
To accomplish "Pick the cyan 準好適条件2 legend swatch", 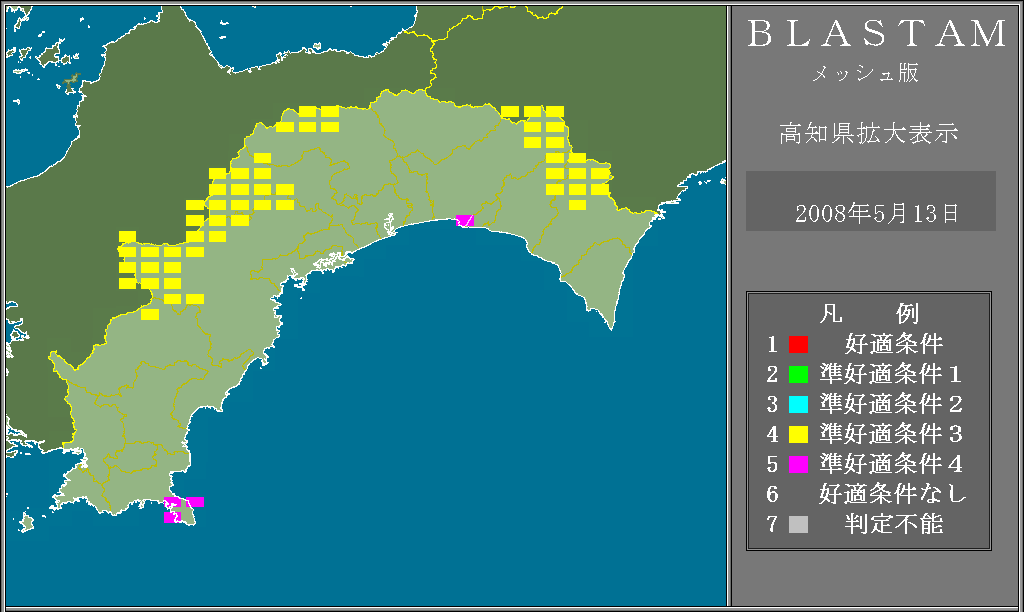I will pos(798,405).
